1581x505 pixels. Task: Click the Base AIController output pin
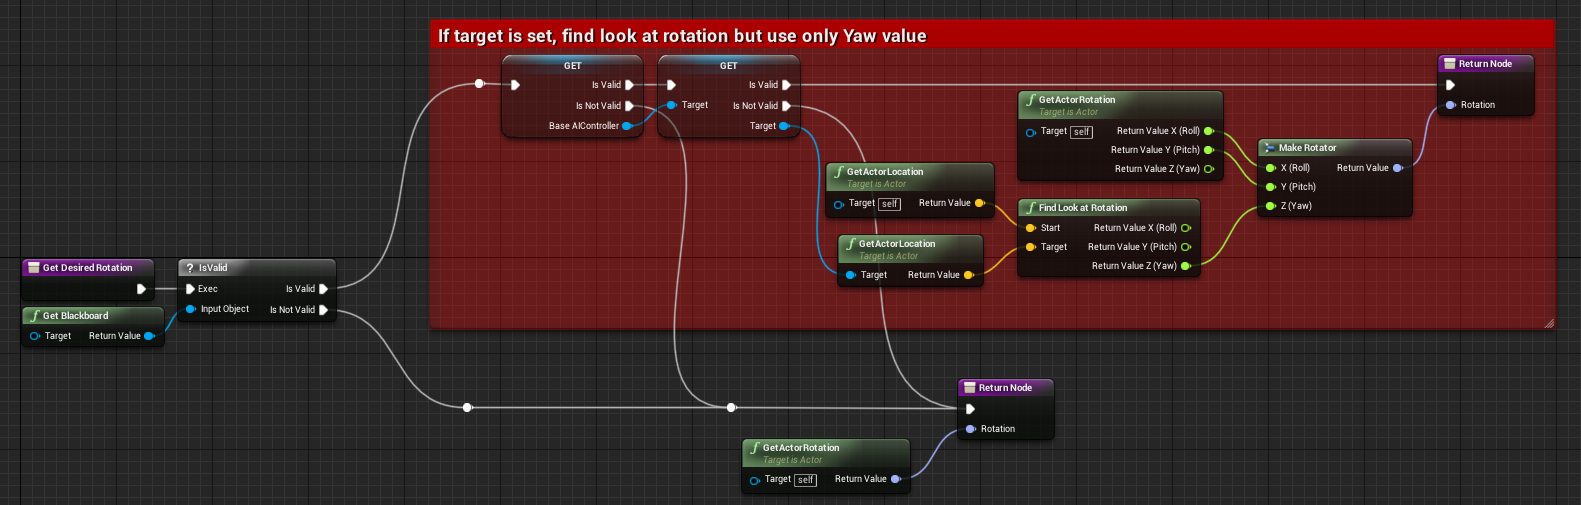click(627, 126)
